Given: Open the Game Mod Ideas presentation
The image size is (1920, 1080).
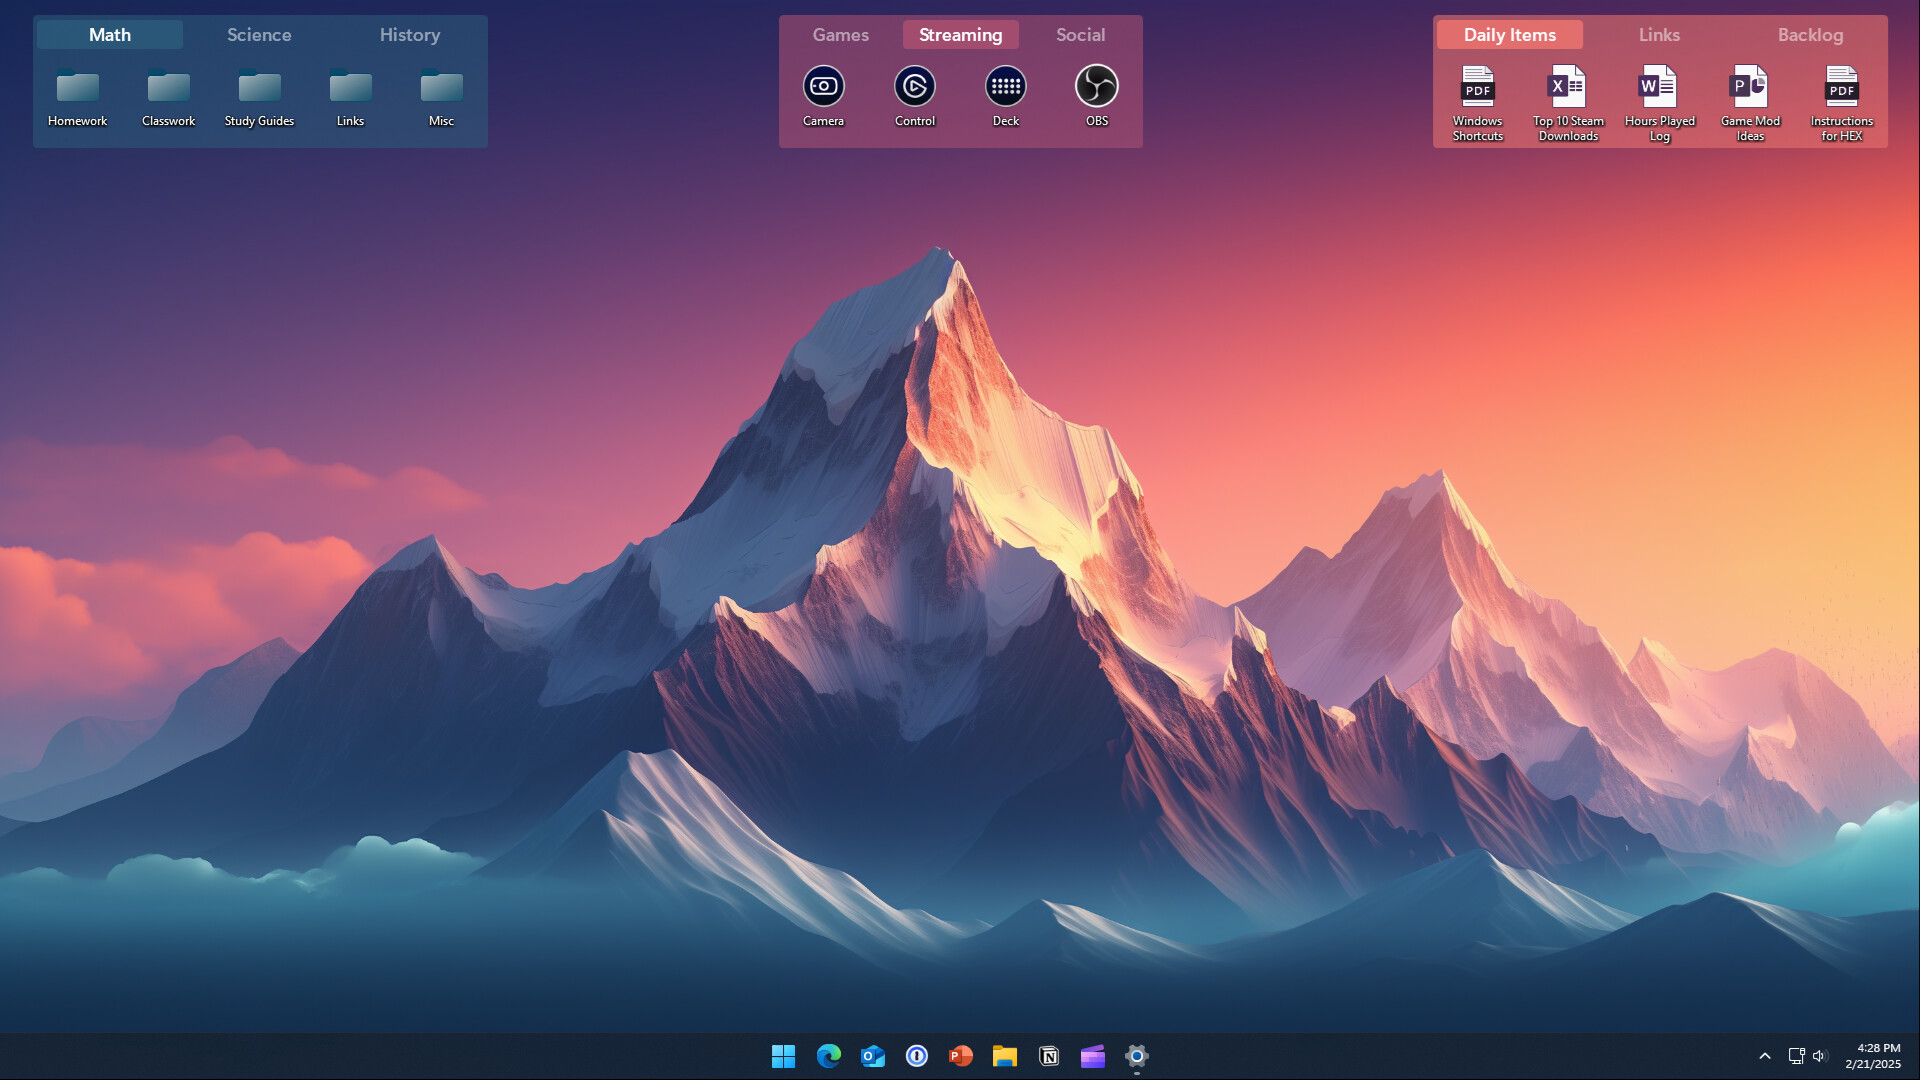Looking at the screenshot, I should click(1749, 88).
